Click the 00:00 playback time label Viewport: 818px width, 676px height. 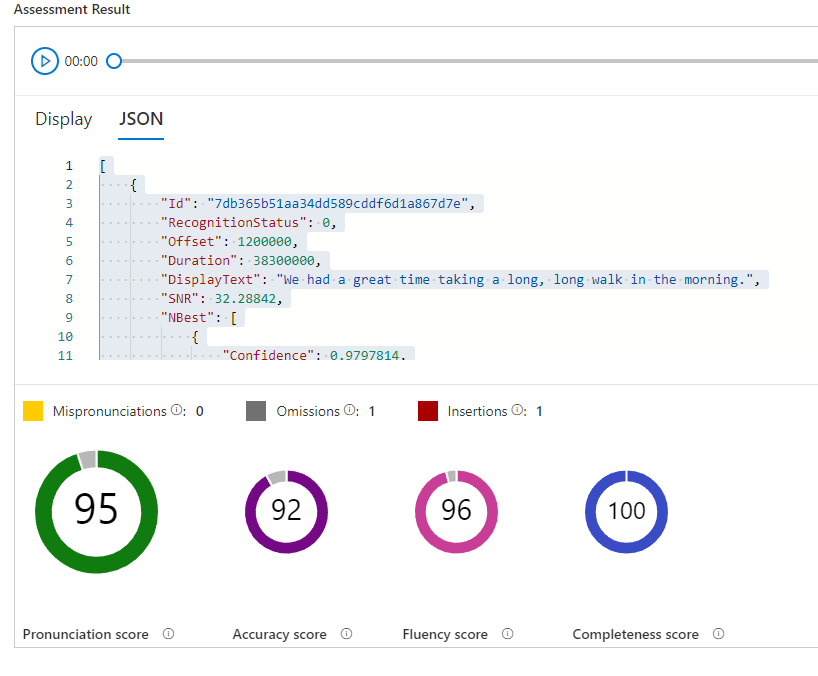[81, 62]
